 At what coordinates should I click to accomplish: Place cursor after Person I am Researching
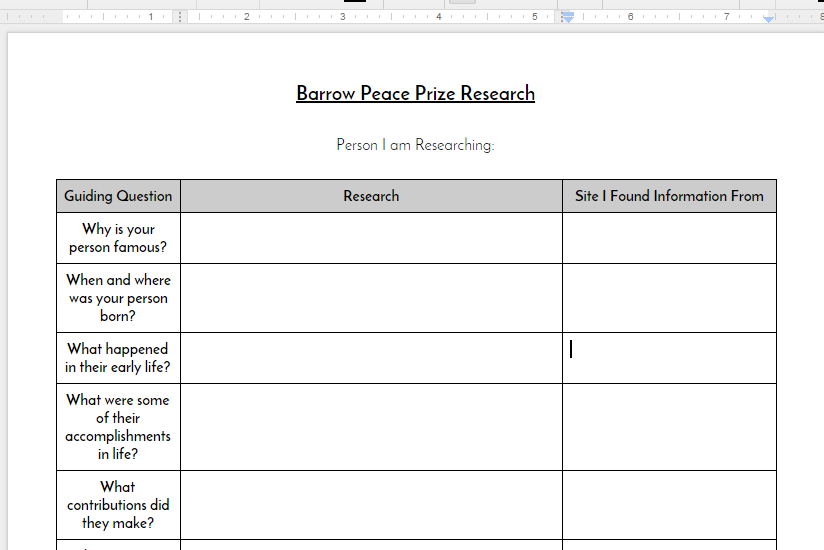point(495,145)
